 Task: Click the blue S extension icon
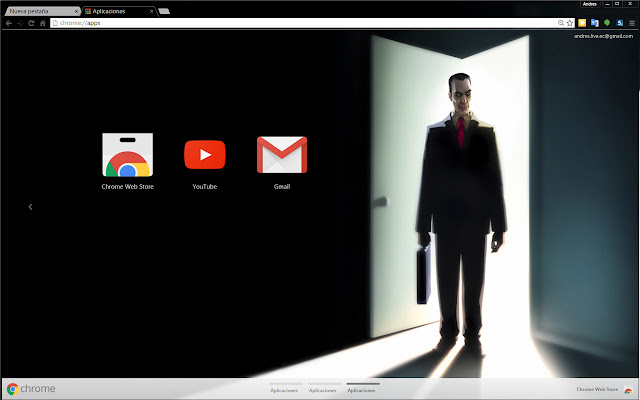pyautogui.click(x=620, y=23)
